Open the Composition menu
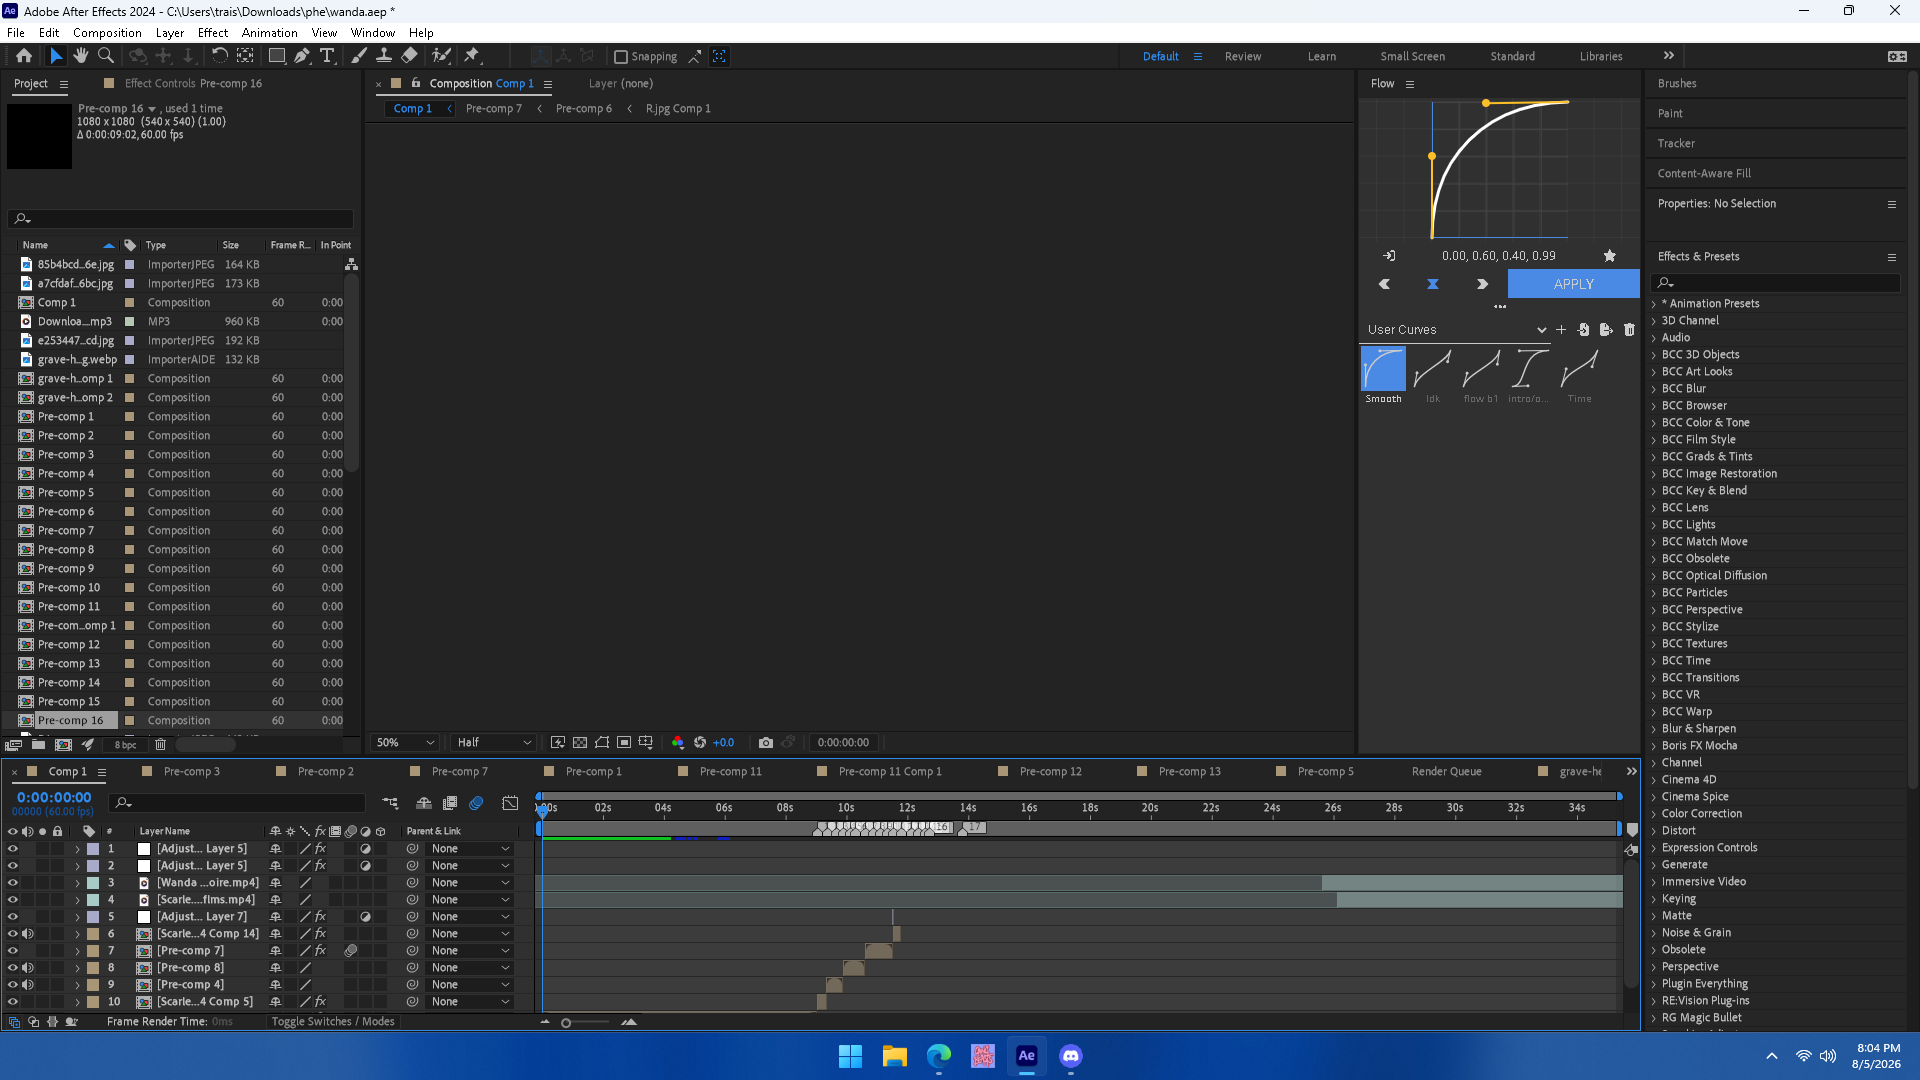 pyautogui.click(x=107, y=33)
